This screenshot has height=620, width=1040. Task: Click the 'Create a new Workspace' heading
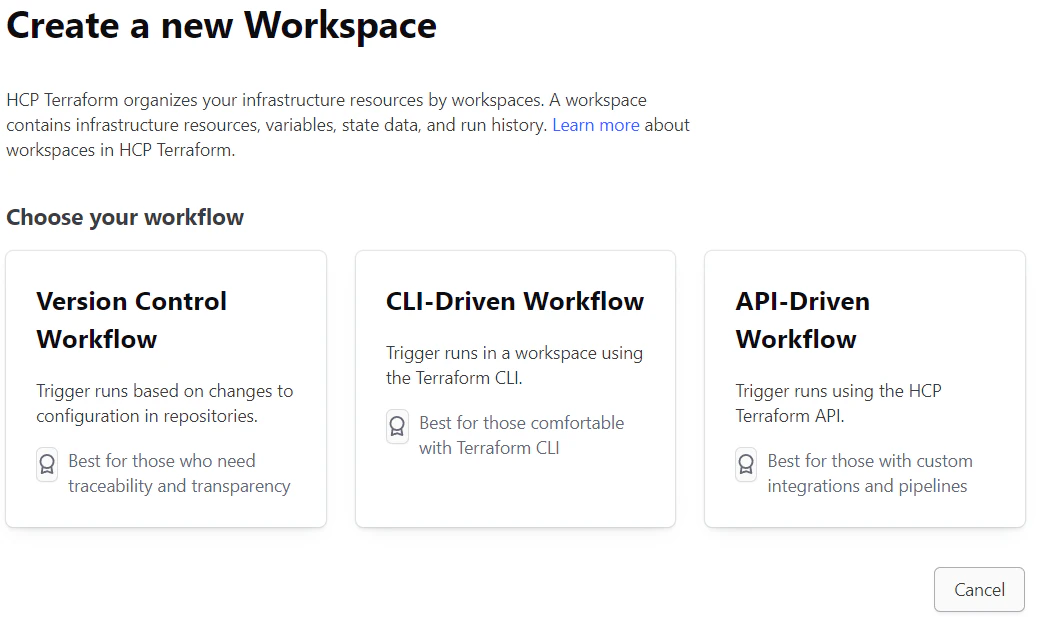click(x=222, y=26)
